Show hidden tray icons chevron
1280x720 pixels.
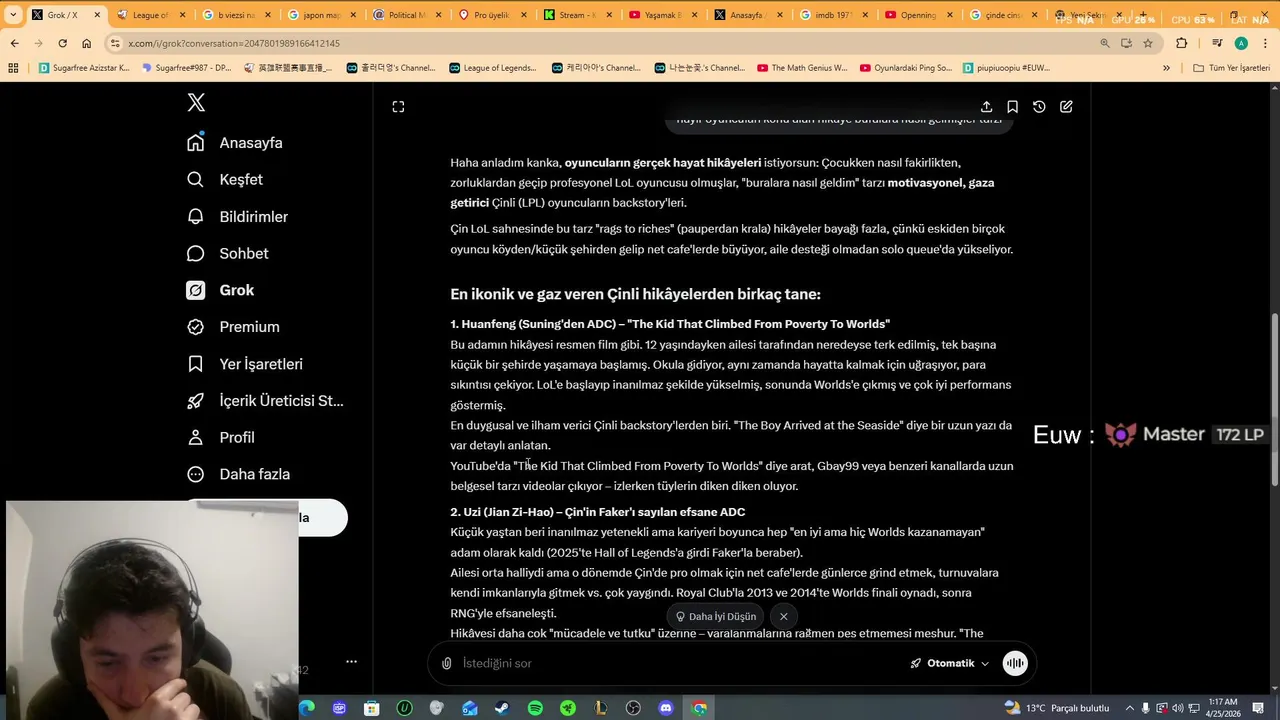[x=1128, y=708]
